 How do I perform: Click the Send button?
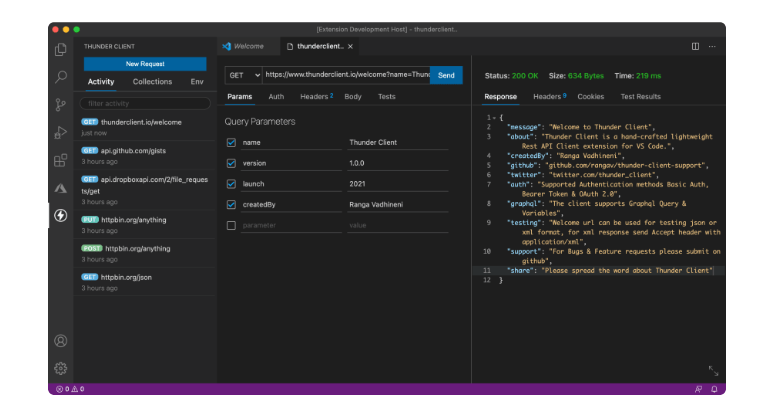click(446, 75)
